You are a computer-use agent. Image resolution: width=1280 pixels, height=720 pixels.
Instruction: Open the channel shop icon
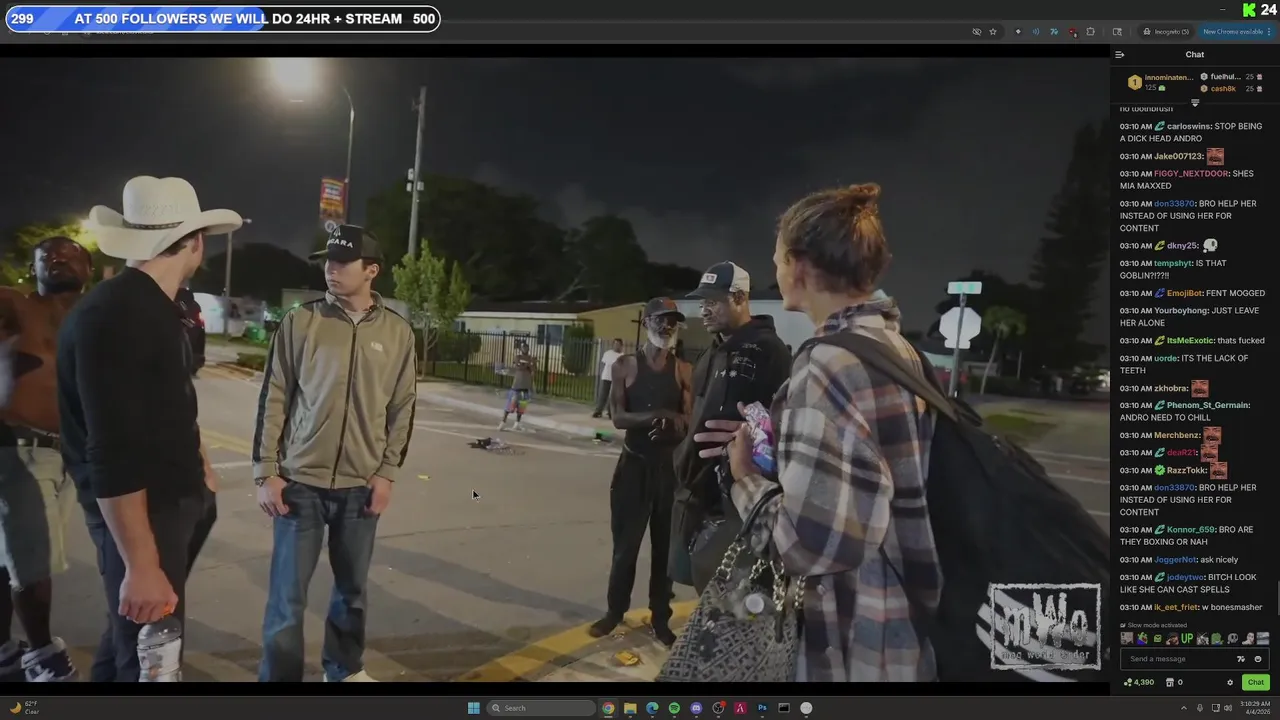[x=1170, y=682]
